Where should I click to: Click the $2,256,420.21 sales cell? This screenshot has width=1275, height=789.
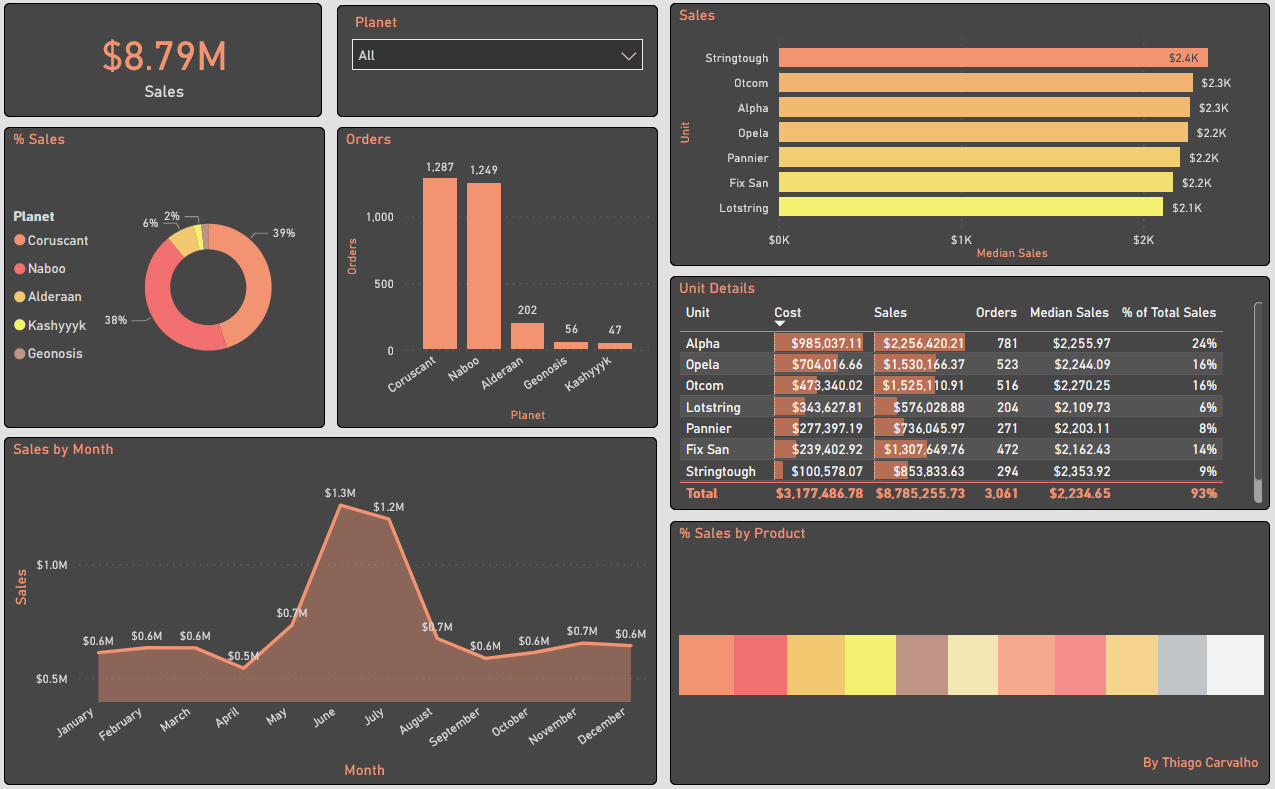920,343
